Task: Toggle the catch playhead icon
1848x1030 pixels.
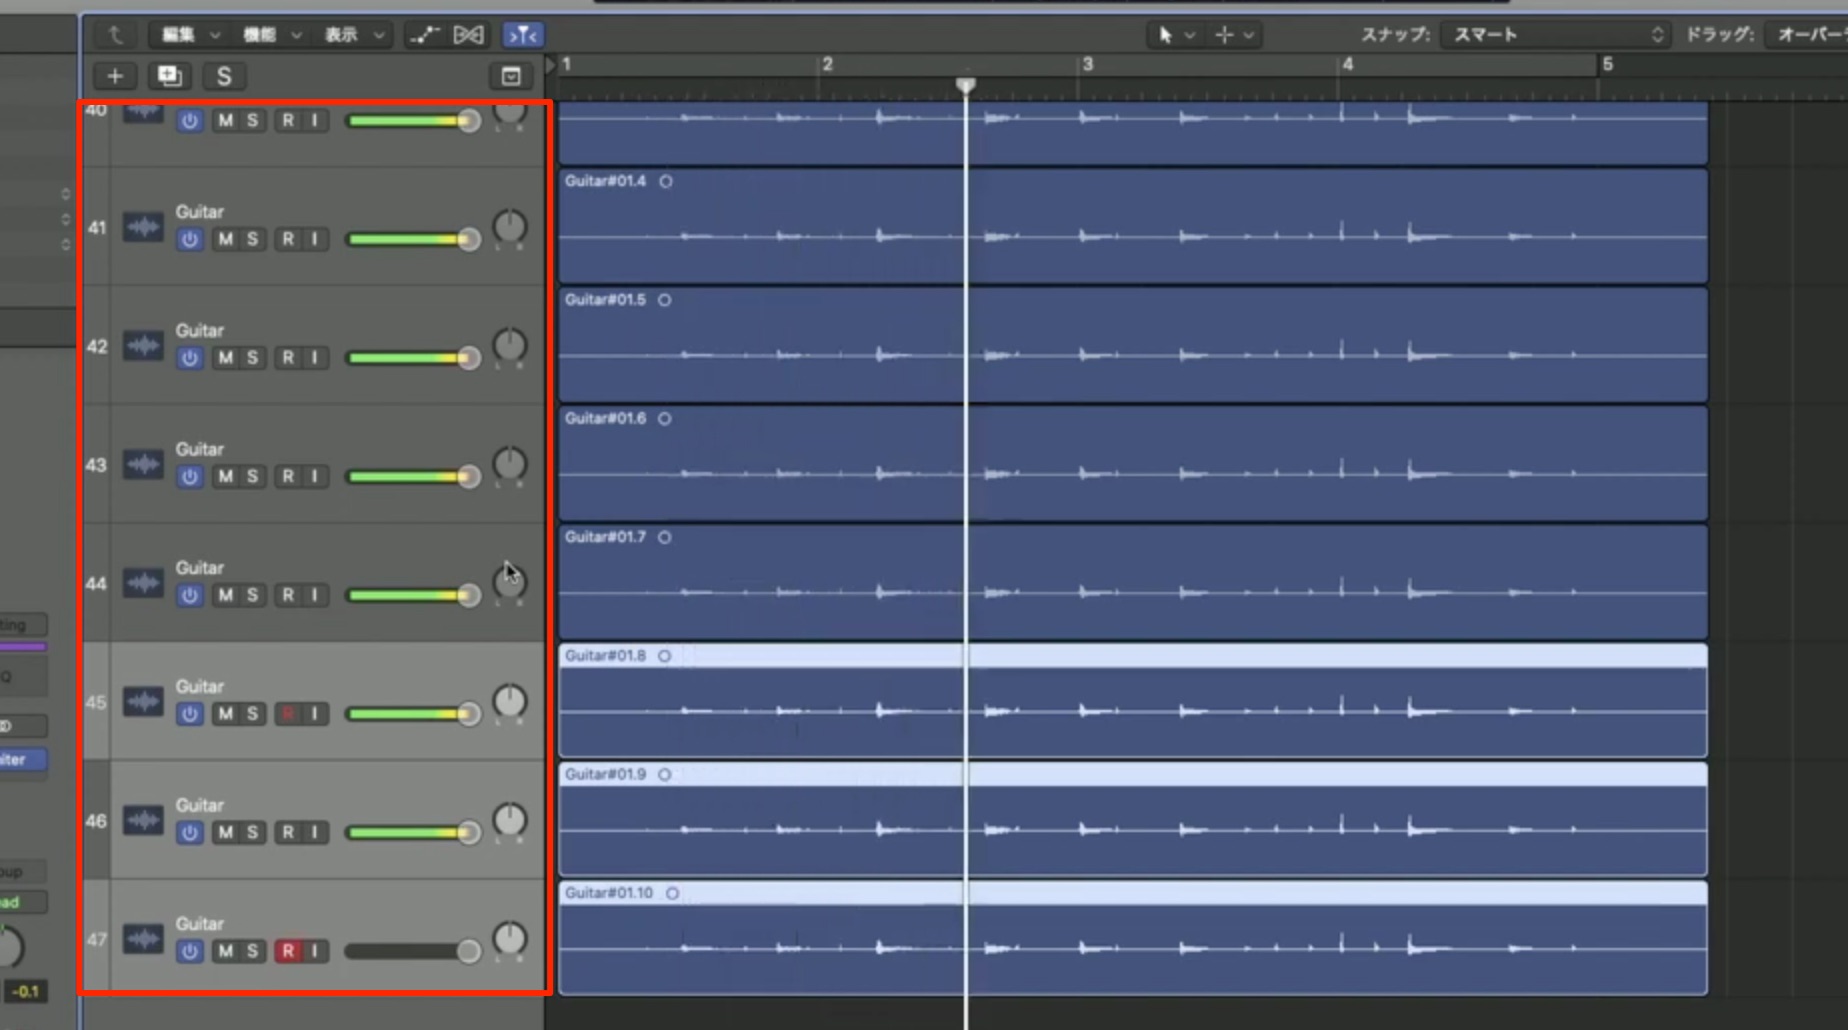Action: click(522, 35)
